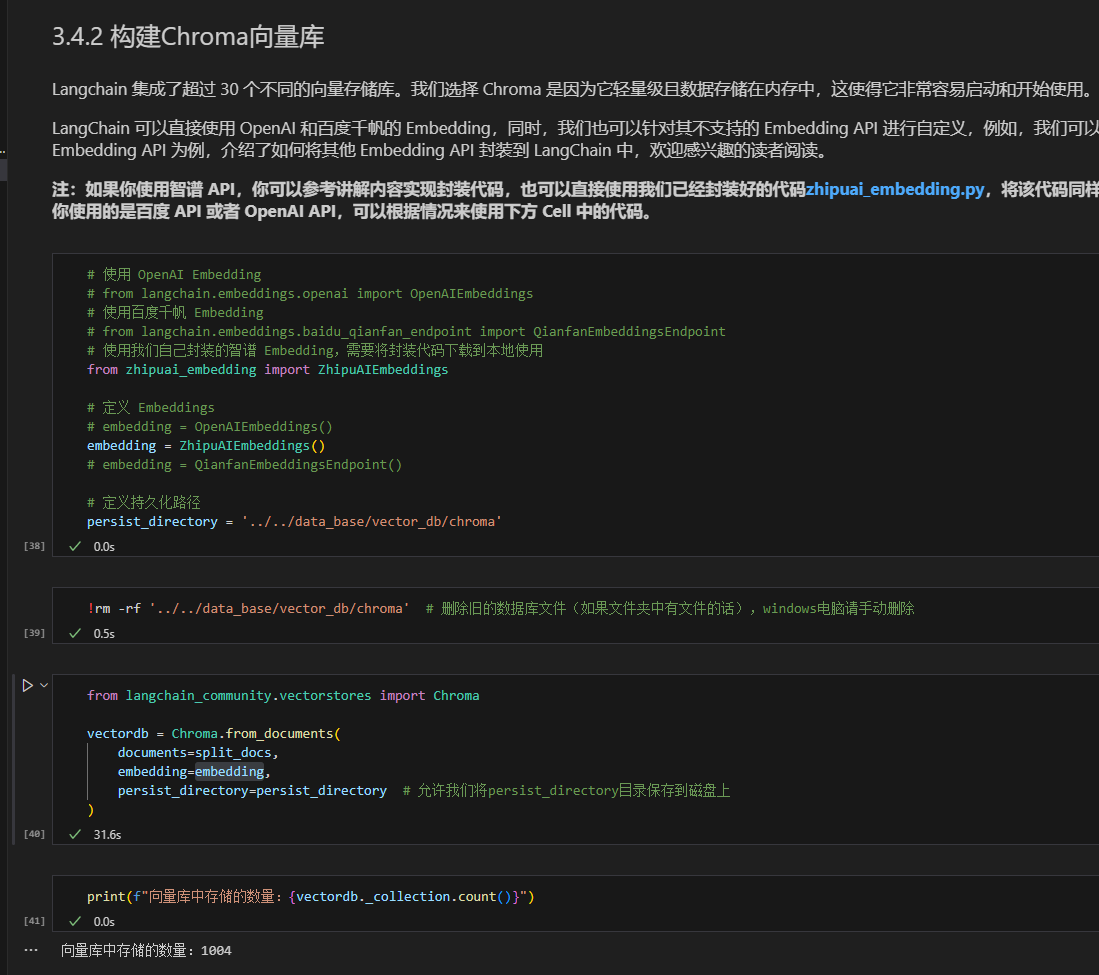
Task: Click success checkmark of cell 41
Action: 75,922
